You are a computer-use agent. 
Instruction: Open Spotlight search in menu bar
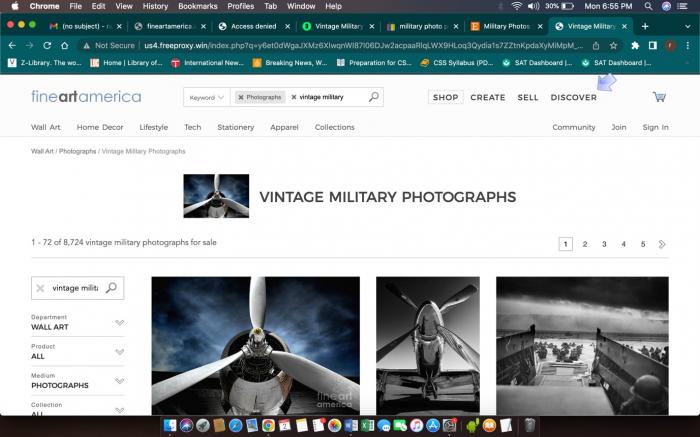click(648, 6)
